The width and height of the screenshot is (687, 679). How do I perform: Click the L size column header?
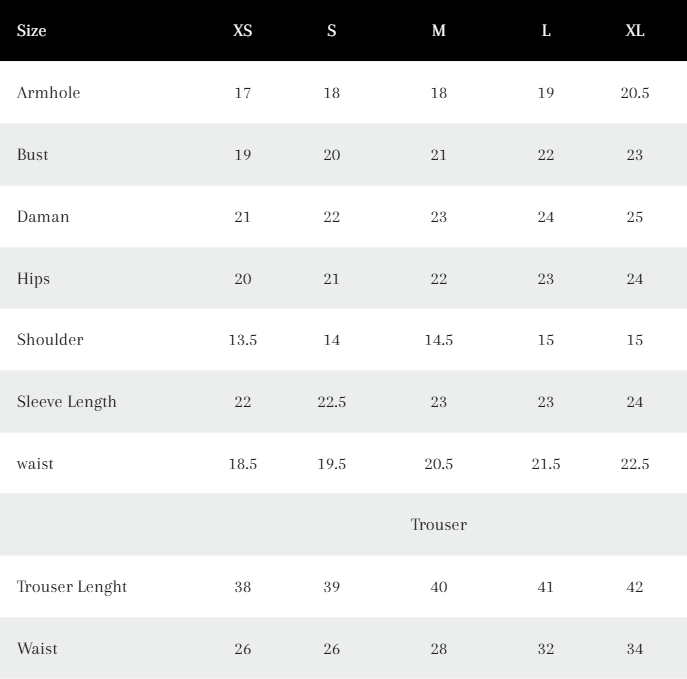[546, 31]
